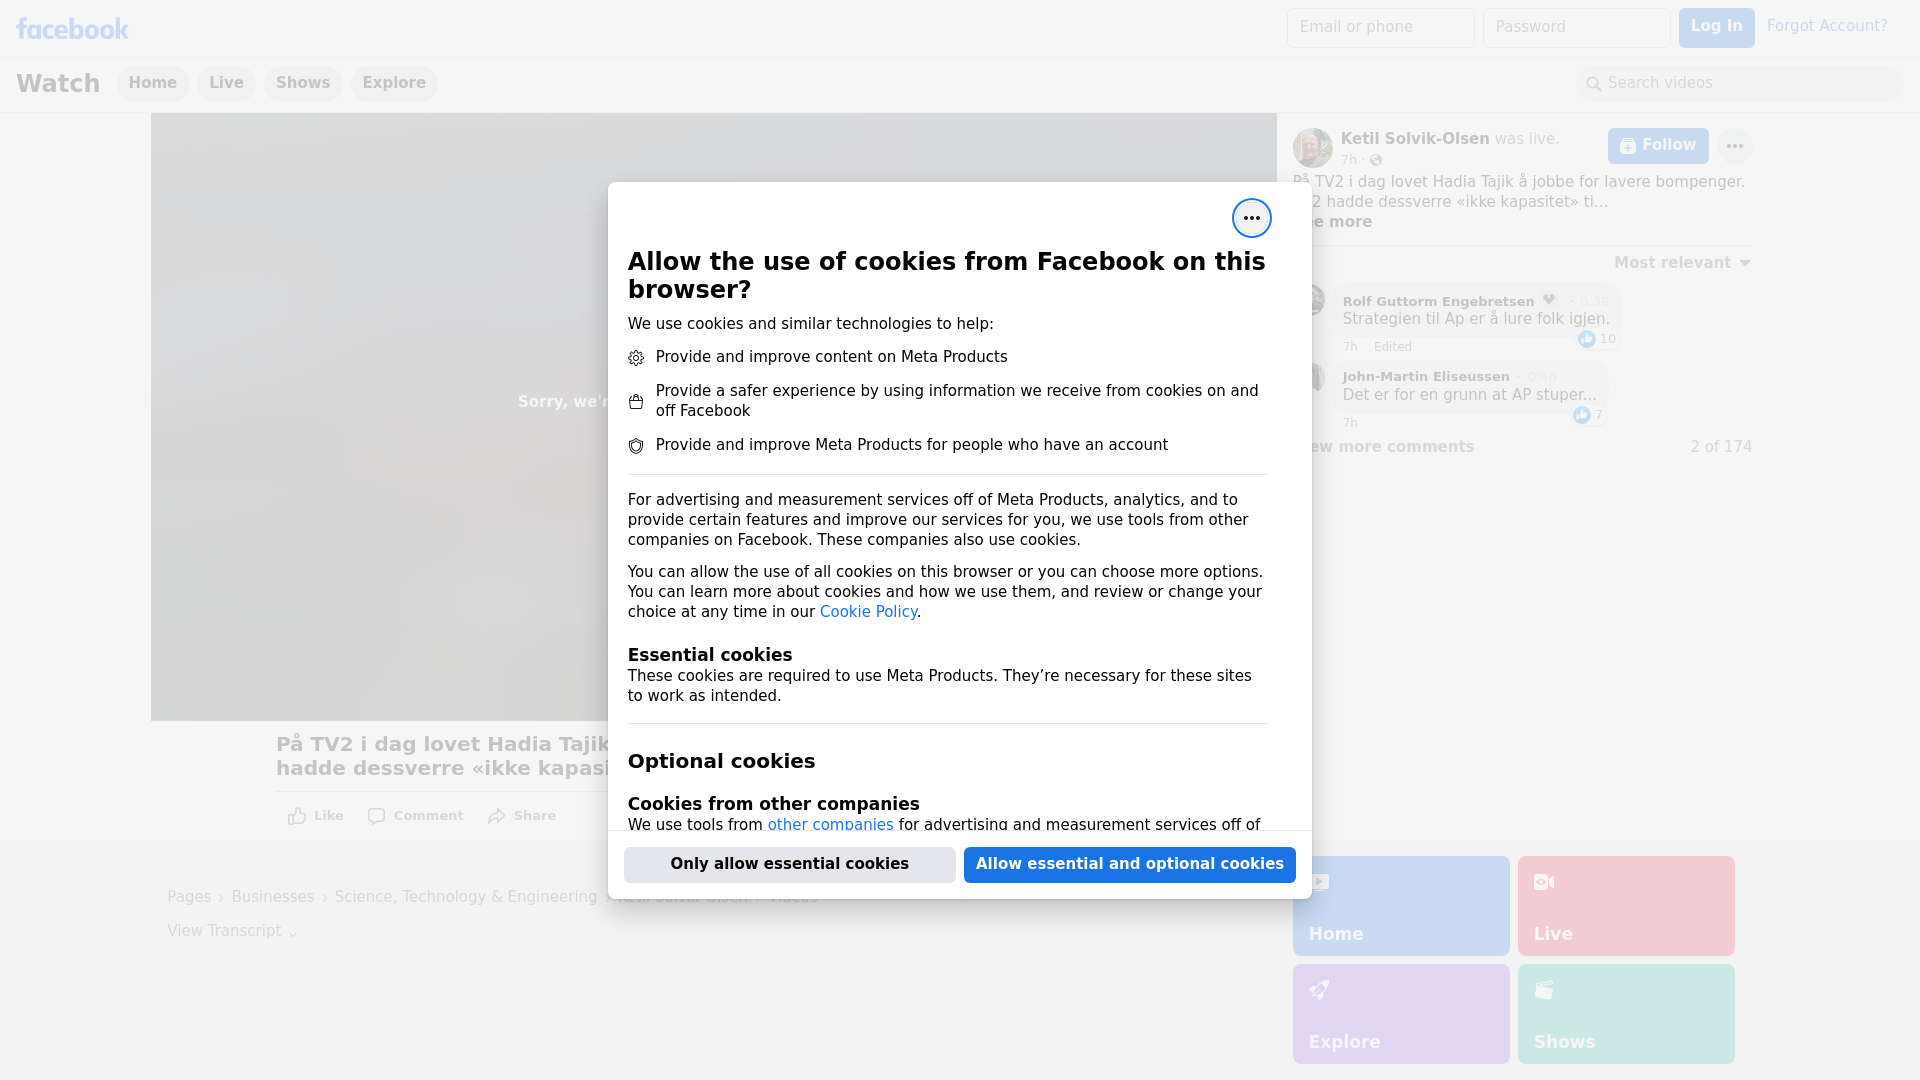1920x1080 pixels.
Task: Expand post text with See more
Action: coord(1333,222)
